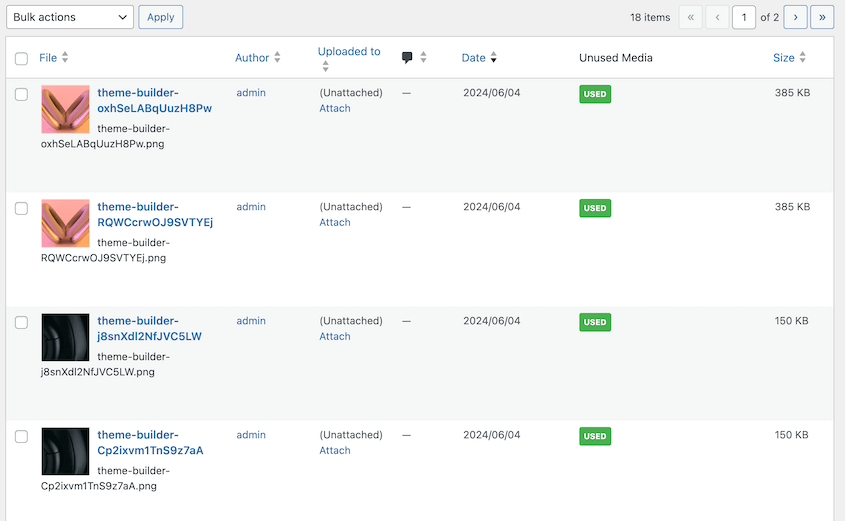Sort media by Date column header
Screen dimensions: 845x521
click(x=473, y=58)
